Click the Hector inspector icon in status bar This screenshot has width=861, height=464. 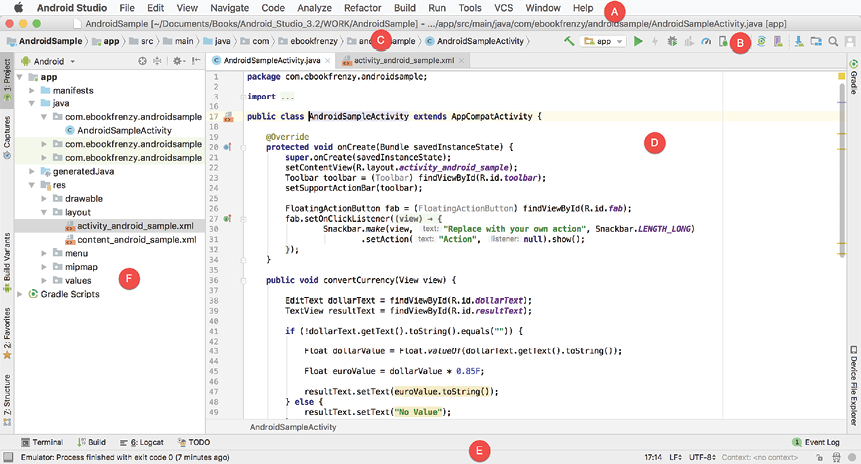pos(836,457)
